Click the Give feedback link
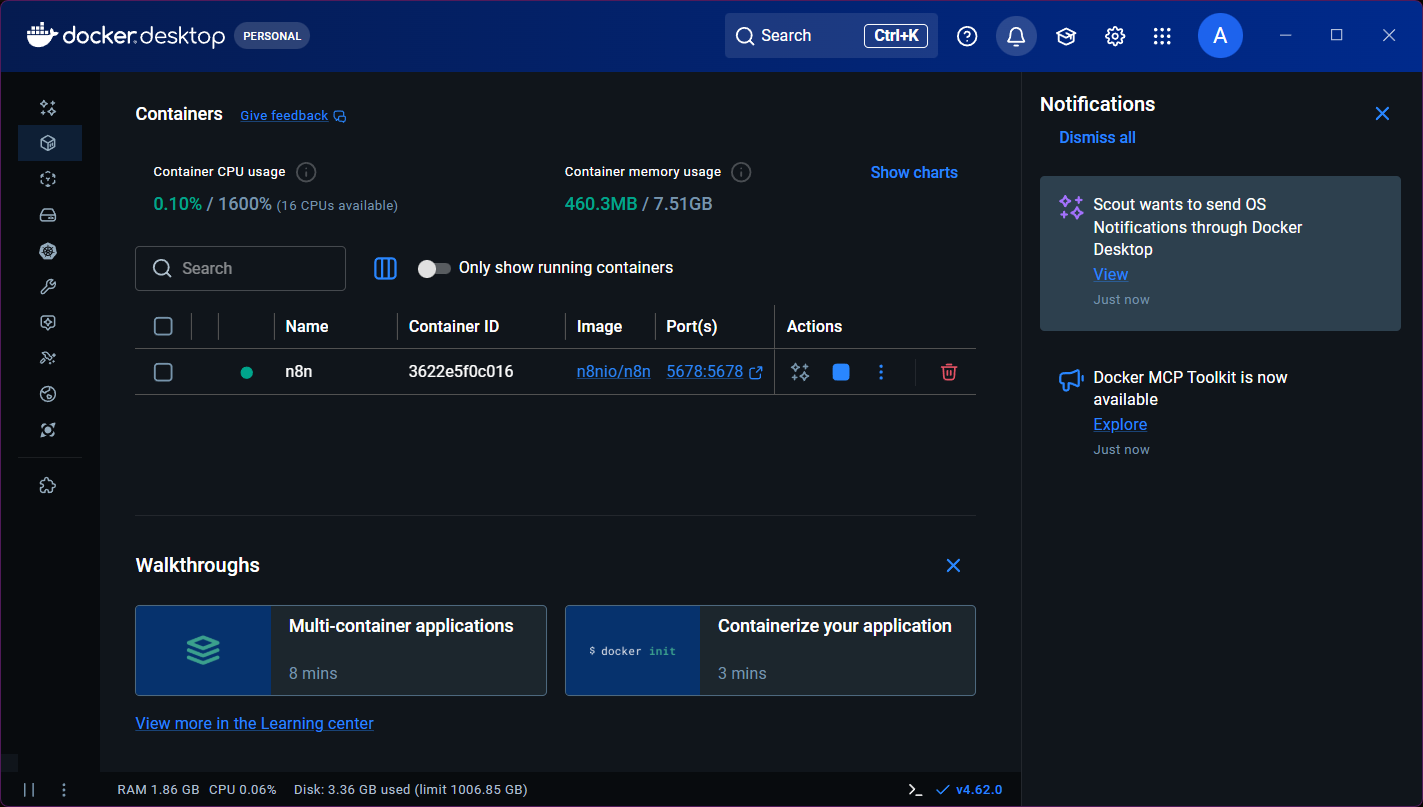 pyautogui.click(x=284, y=116)
